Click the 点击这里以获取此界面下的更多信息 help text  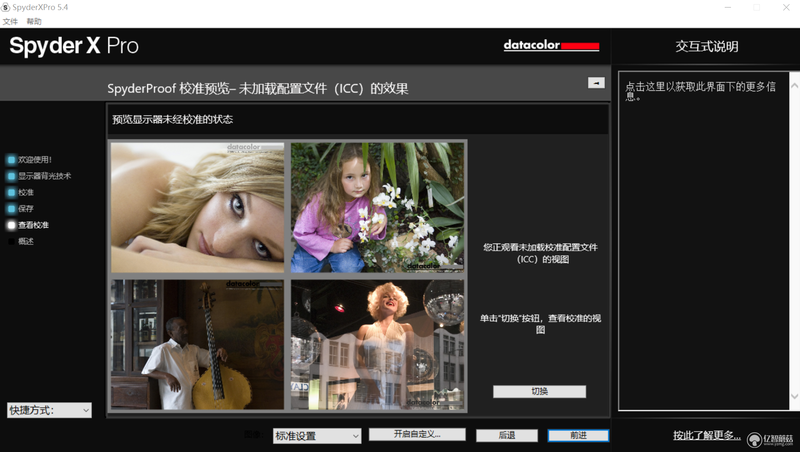tap(701, 91)
